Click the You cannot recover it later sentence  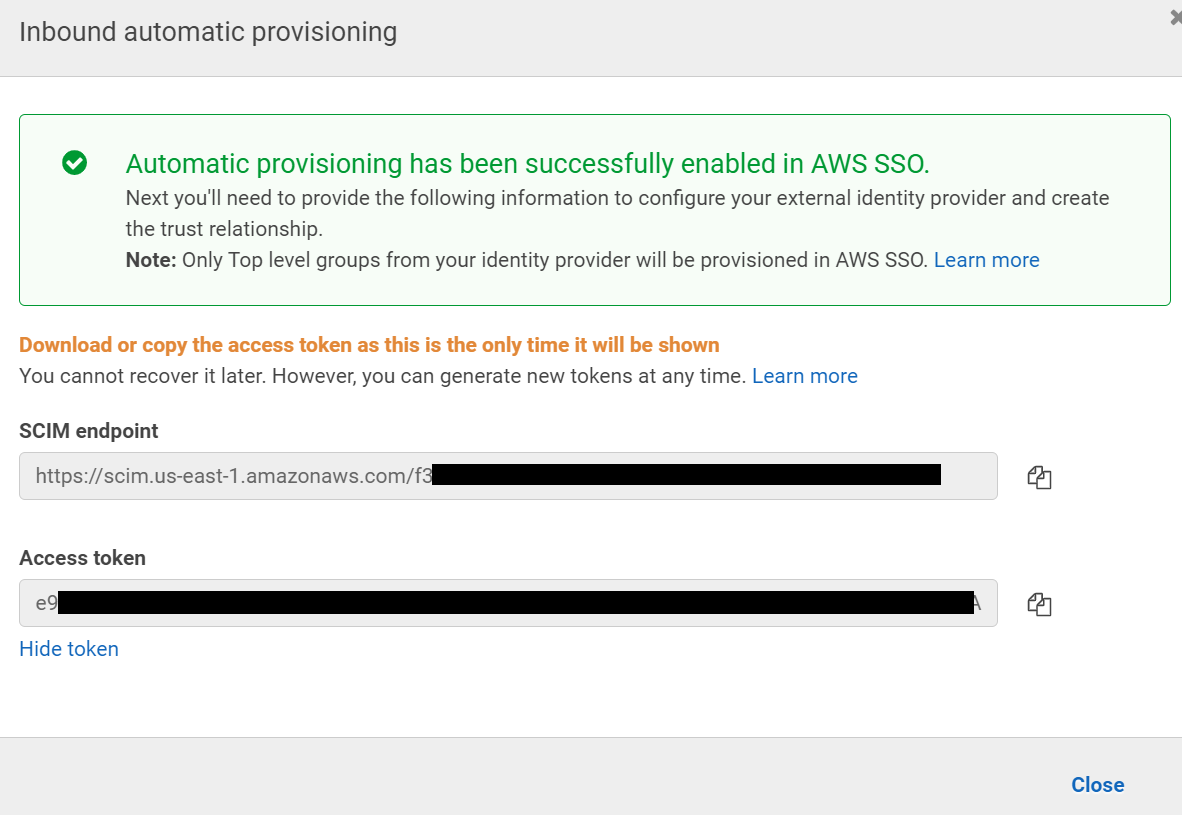click(383, 376)
